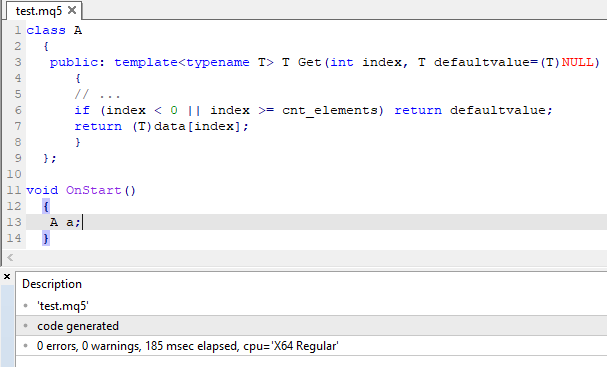Screen dimensions: 607x367
Task: Click the Description column header
Action: pos(52,284)
